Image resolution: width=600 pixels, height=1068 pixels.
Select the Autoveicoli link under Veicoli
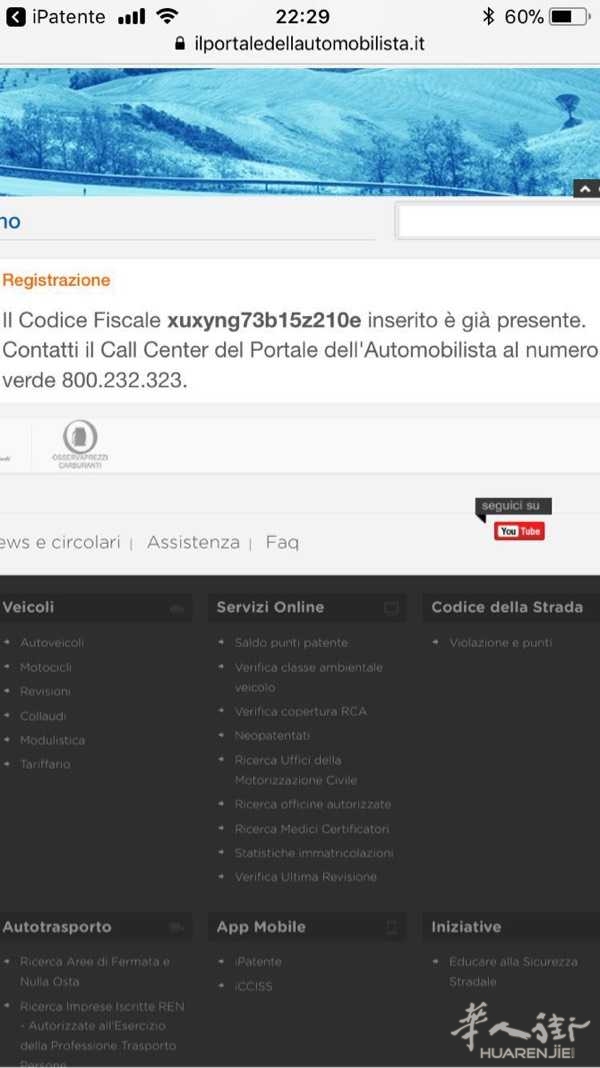(52, 643)
